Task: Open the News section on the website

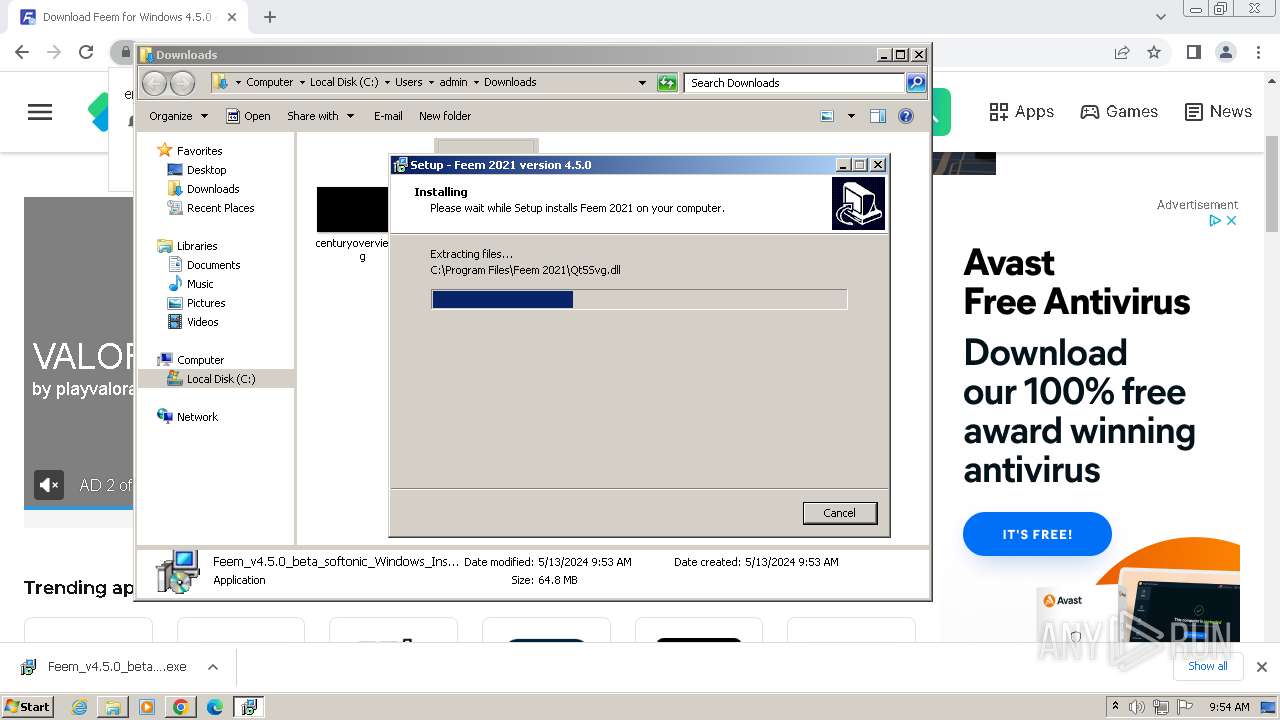Action: (1218, 112)
